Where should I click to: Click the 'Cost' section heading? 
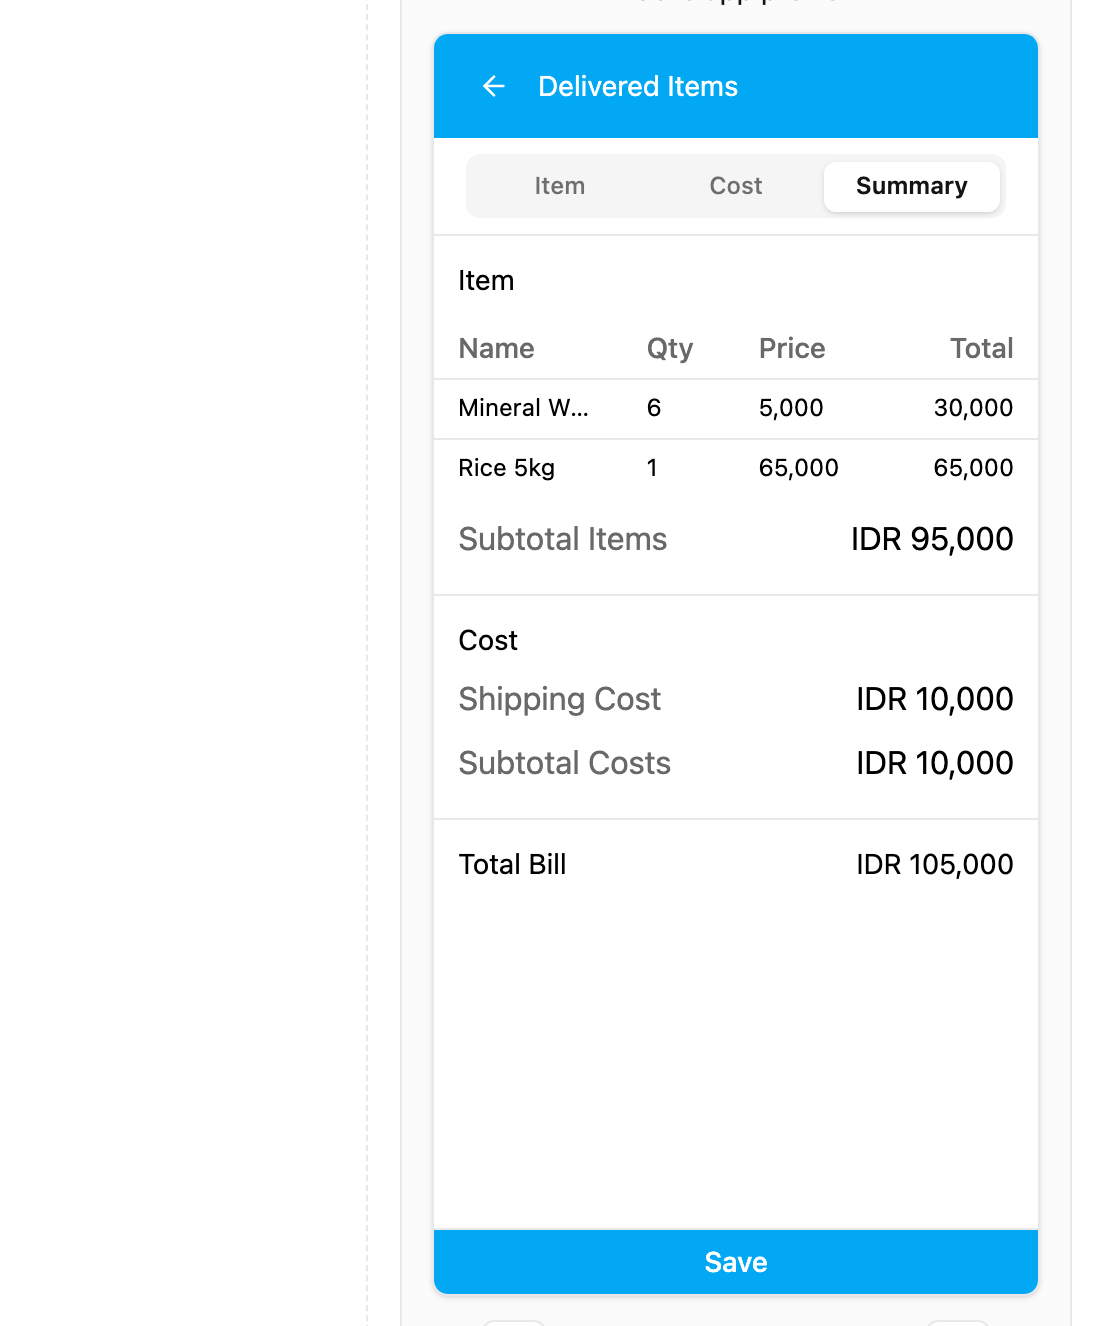(x=488, y=640)
